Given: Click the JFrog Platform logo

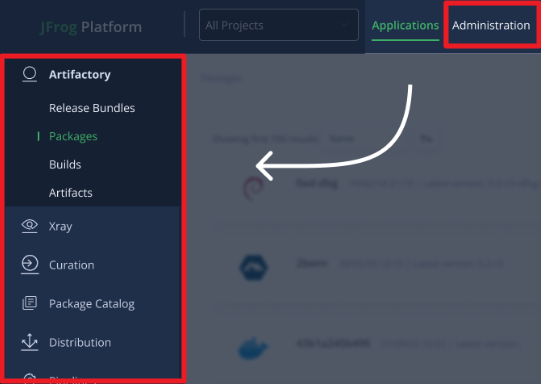Looking at the screenshot, I should [91, 27].
